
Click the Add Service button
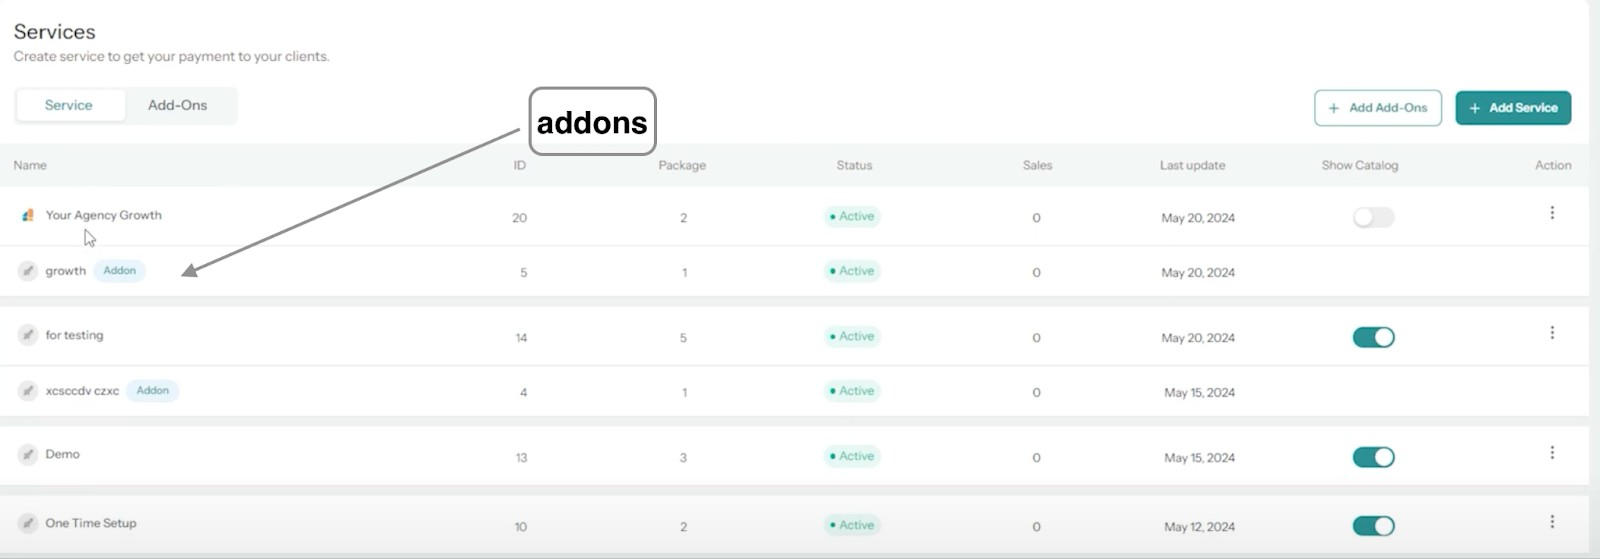(x=1513, y=108)
